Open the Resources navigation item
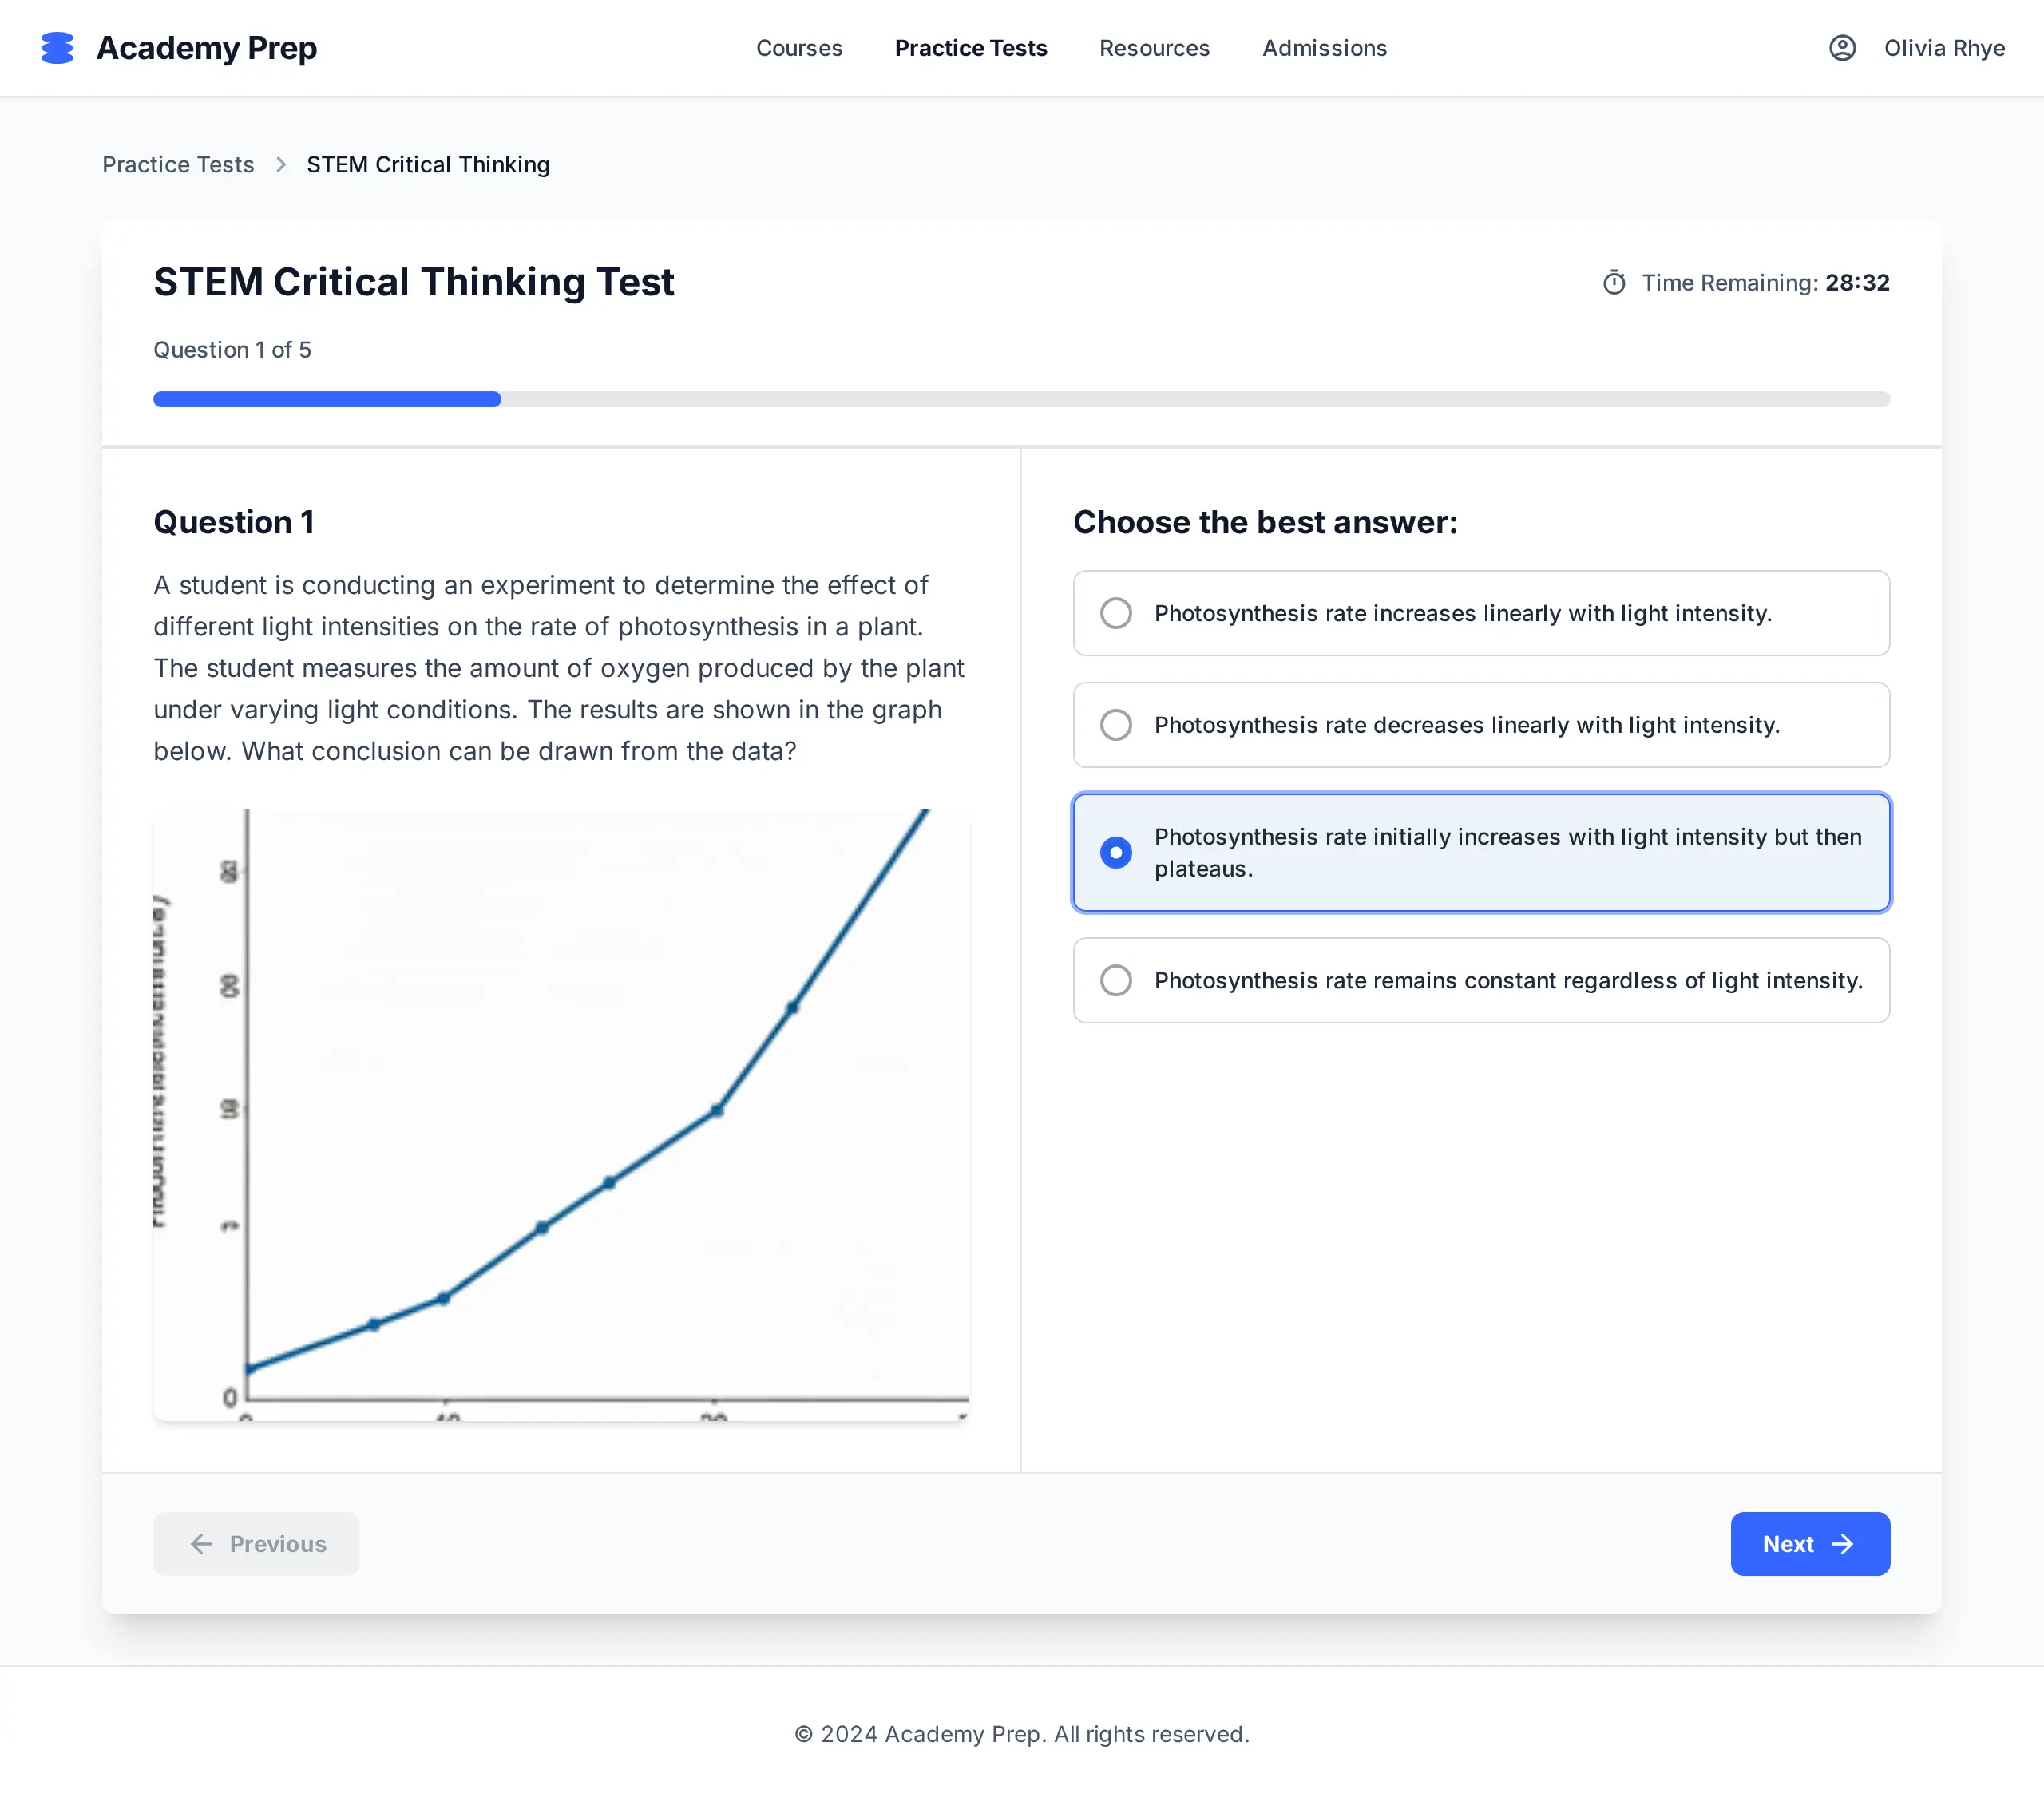Viewport: 2044px width, 1801px height. (1154, 48)
